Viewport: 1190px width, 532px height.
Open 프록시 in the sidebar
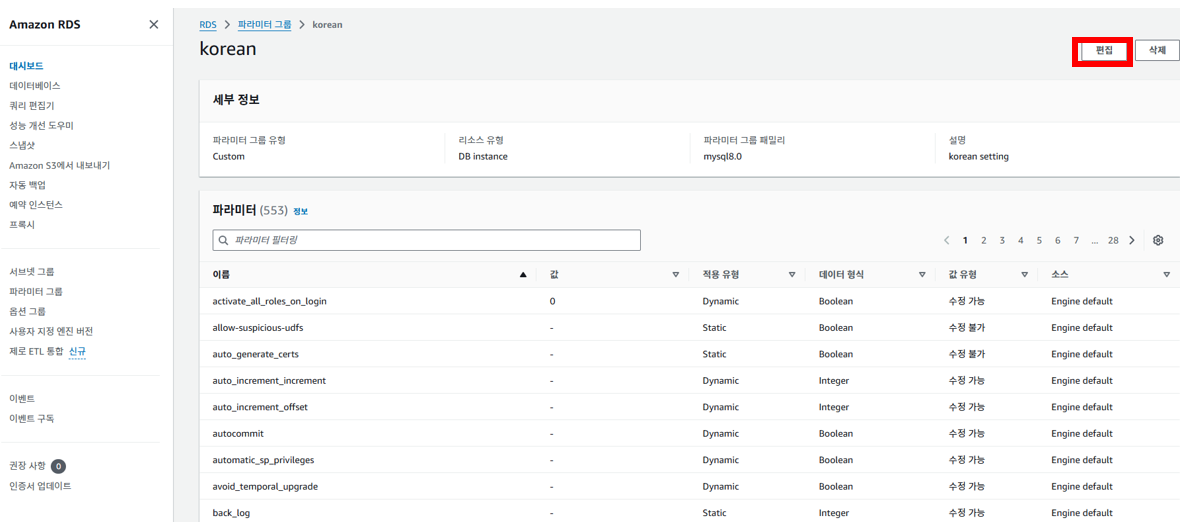tap(22, 225)
